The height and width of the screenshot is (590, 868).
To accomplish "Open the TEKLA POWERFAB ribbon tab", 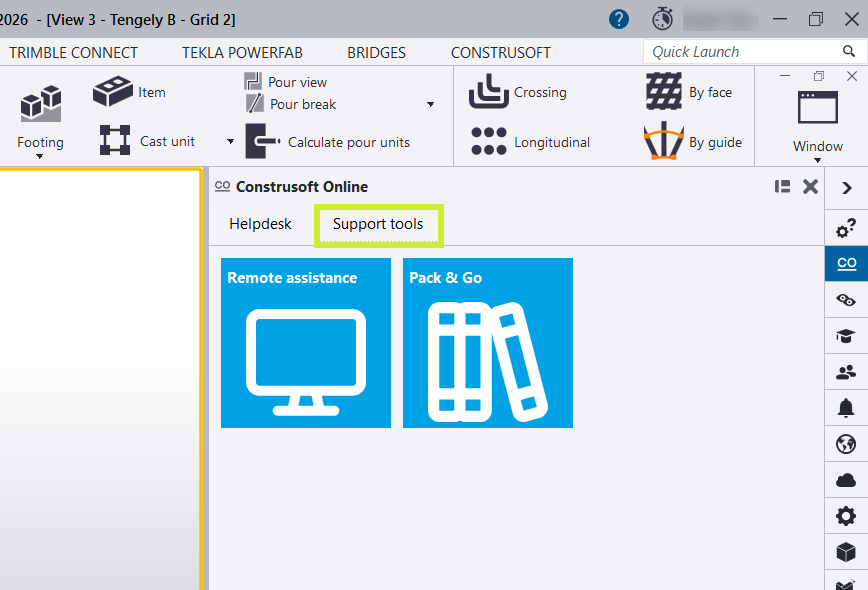I will point(242,53).
